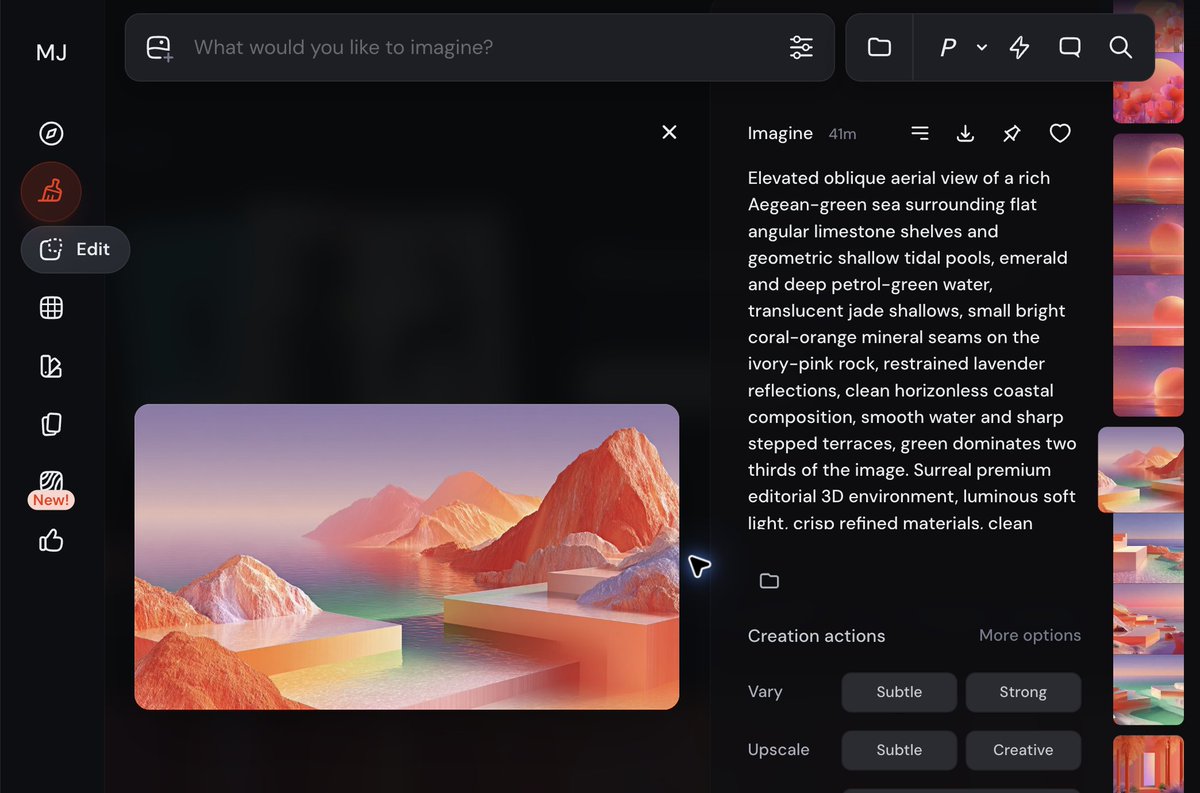The image size is (1200, 793).
Task: Expand More options in Creation actions
Action: (x=1030, y=635)
